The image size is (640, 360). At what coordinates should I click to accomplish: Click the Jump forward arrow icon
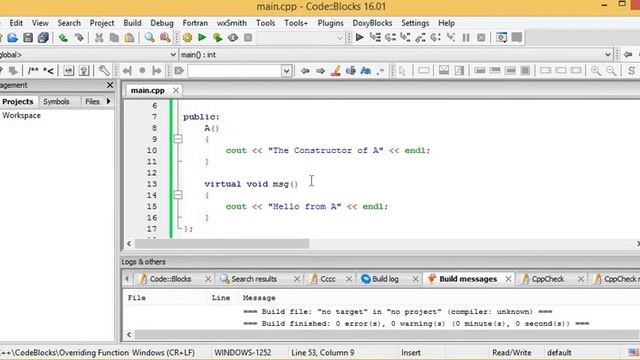click(320, 71)
